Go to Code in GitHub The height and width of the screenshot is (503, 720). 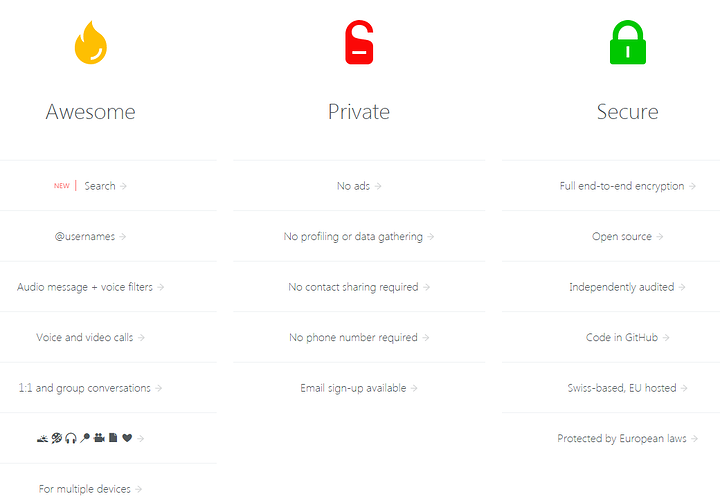coord(622,338)
